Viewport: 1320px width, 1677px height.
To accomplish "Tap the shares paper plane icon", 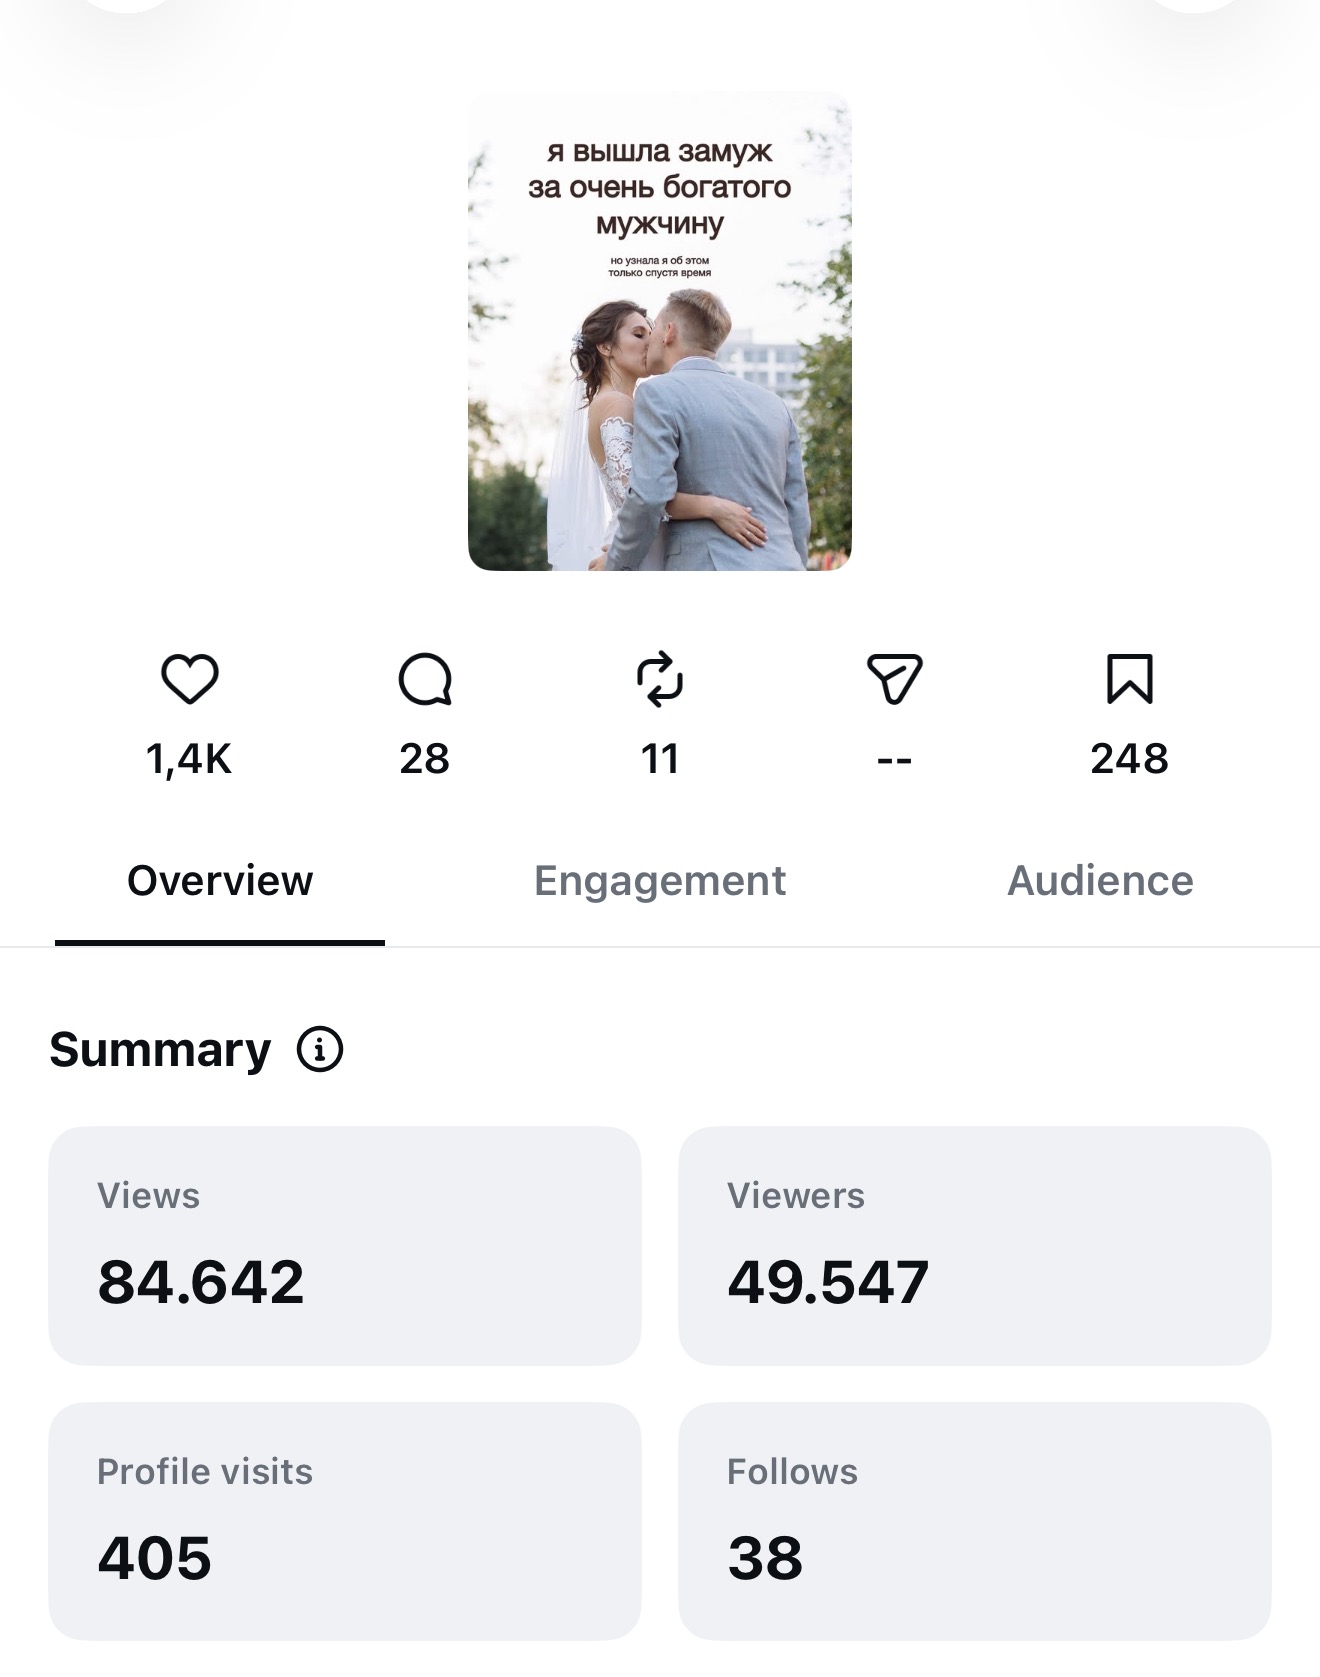I will click(x=894, y=680).
